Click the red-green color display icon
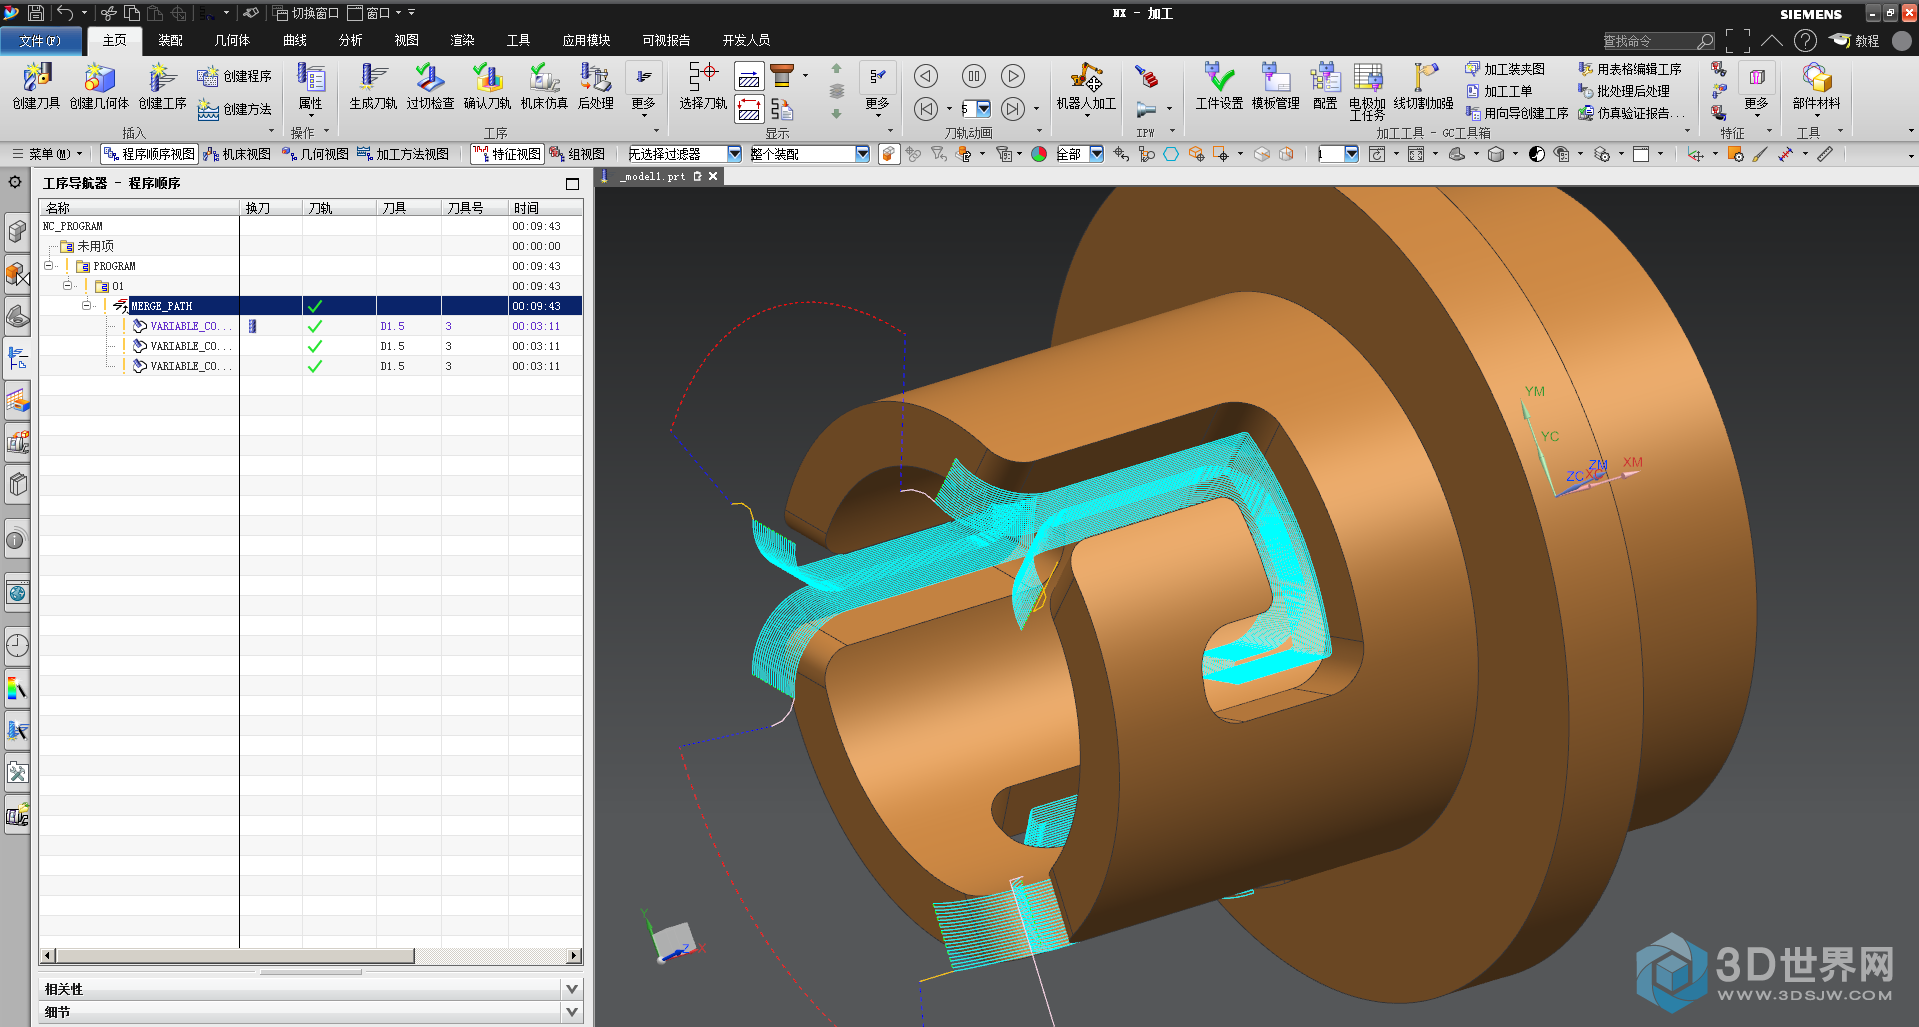The image size is (1919, 1027). click(x=1039, y=154)
